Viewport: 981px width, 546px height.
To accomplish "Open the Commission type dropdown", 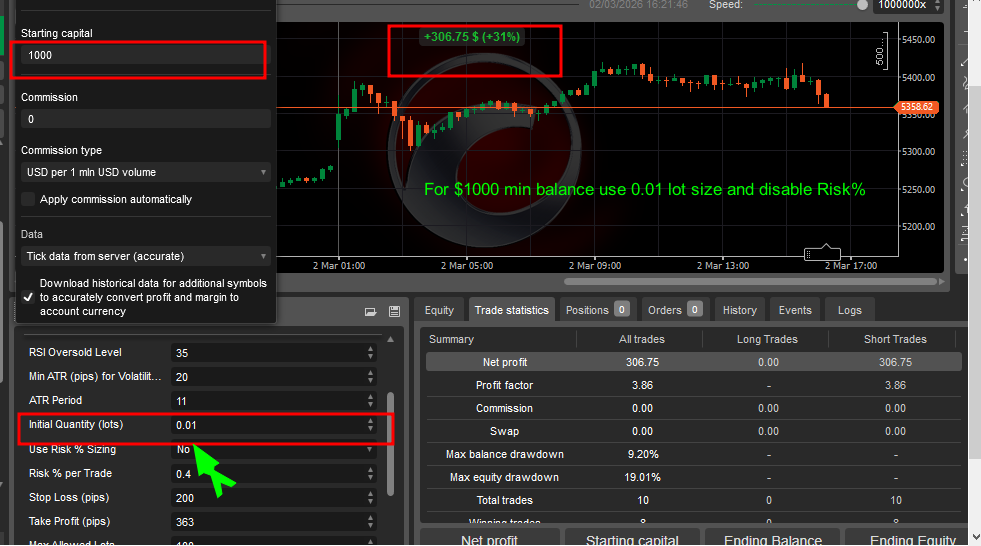I will click(x=146, y=172).
